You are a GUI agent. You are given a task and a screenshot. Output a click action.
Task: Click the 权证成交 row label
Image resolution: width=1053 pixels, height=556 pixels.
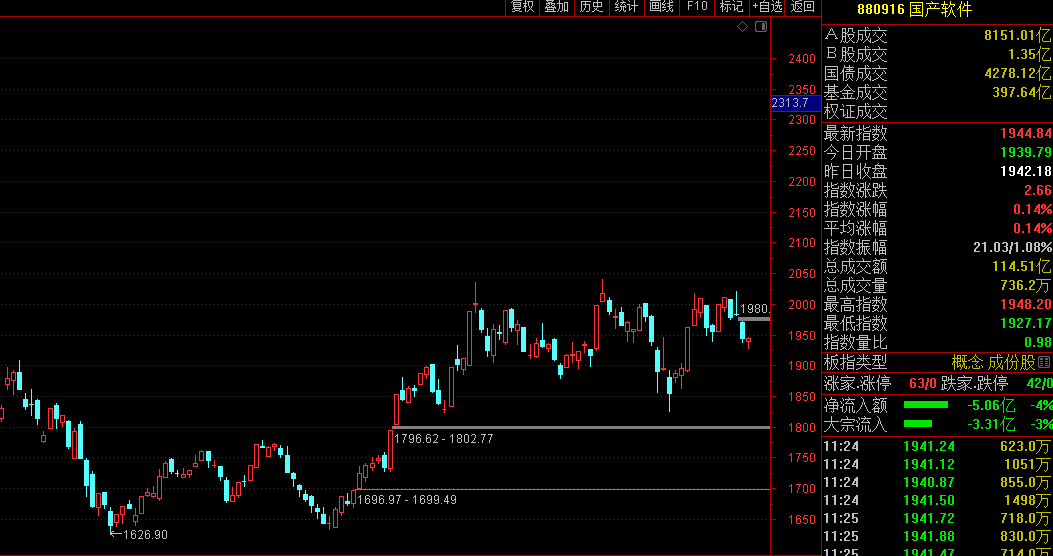point(856,111)
